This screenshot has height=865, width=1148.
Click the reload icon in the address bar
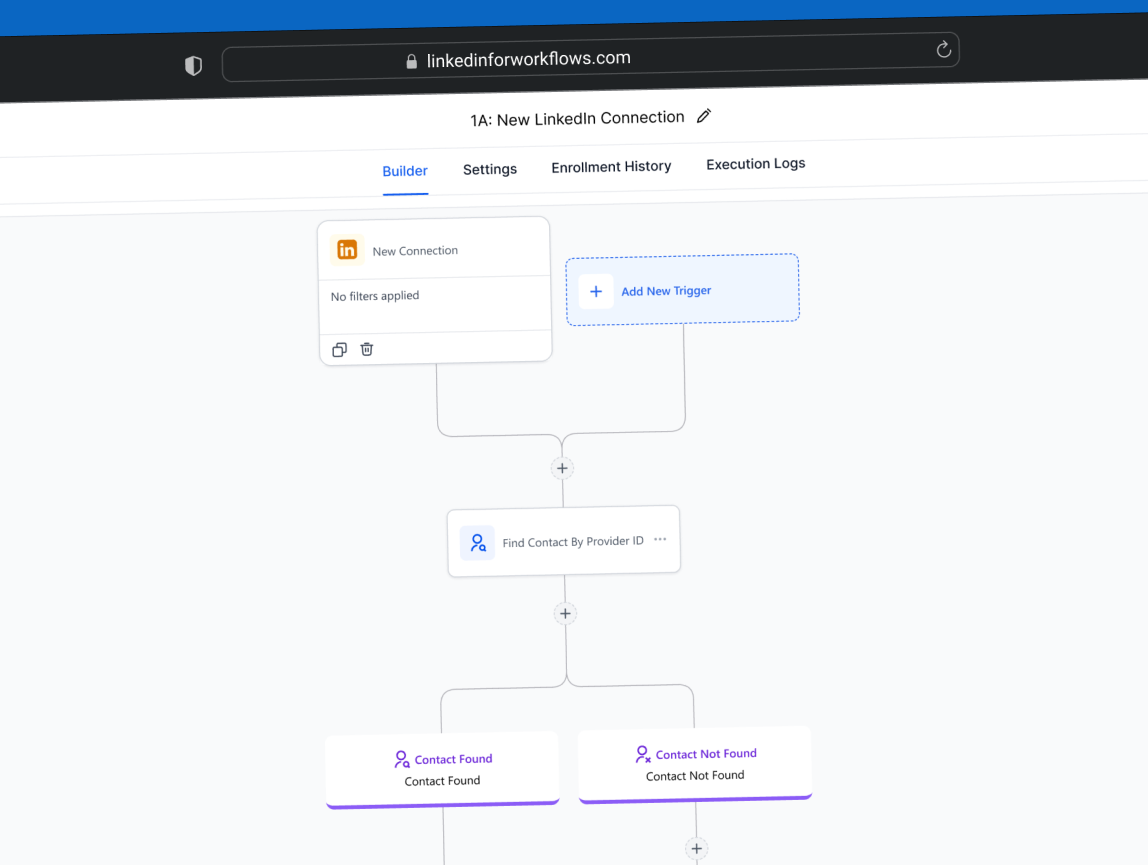click(x=942, y=49)
